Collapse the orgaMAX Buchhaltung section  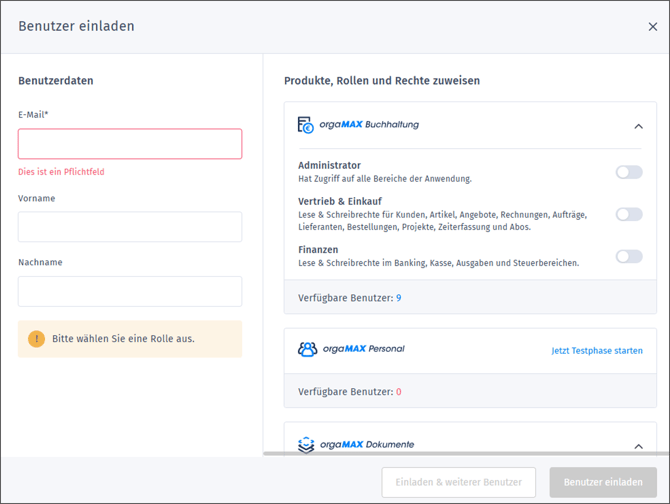tap(638, 126)
